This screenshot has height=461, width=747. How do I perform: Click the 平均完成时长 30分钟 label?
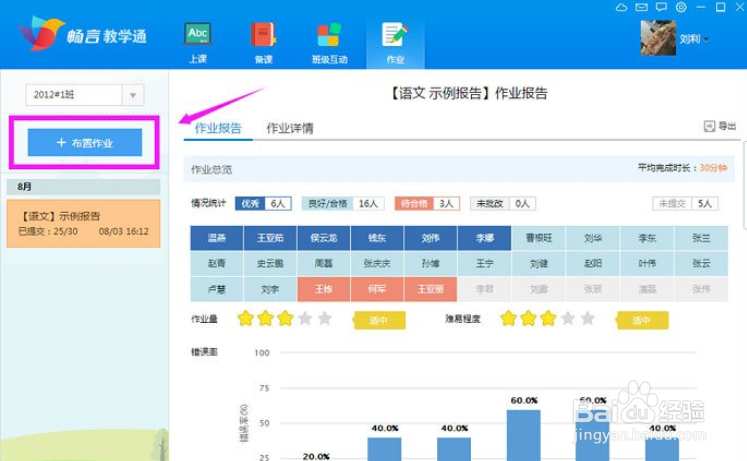click(682, 168)
